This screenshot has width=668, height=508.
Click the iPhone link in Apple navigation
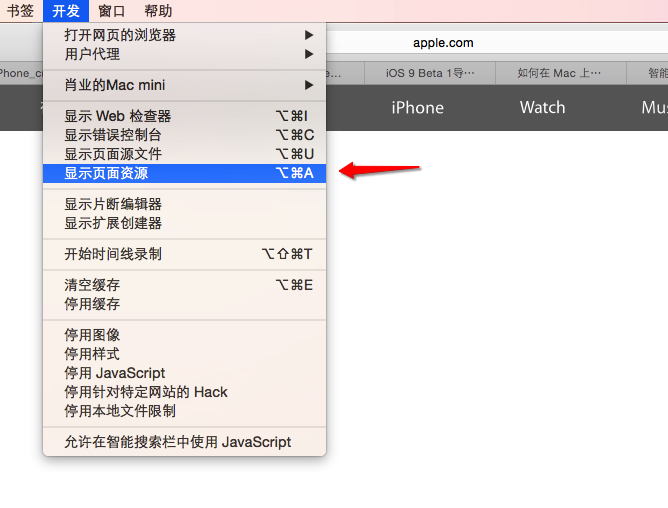(x=418, y=108)
